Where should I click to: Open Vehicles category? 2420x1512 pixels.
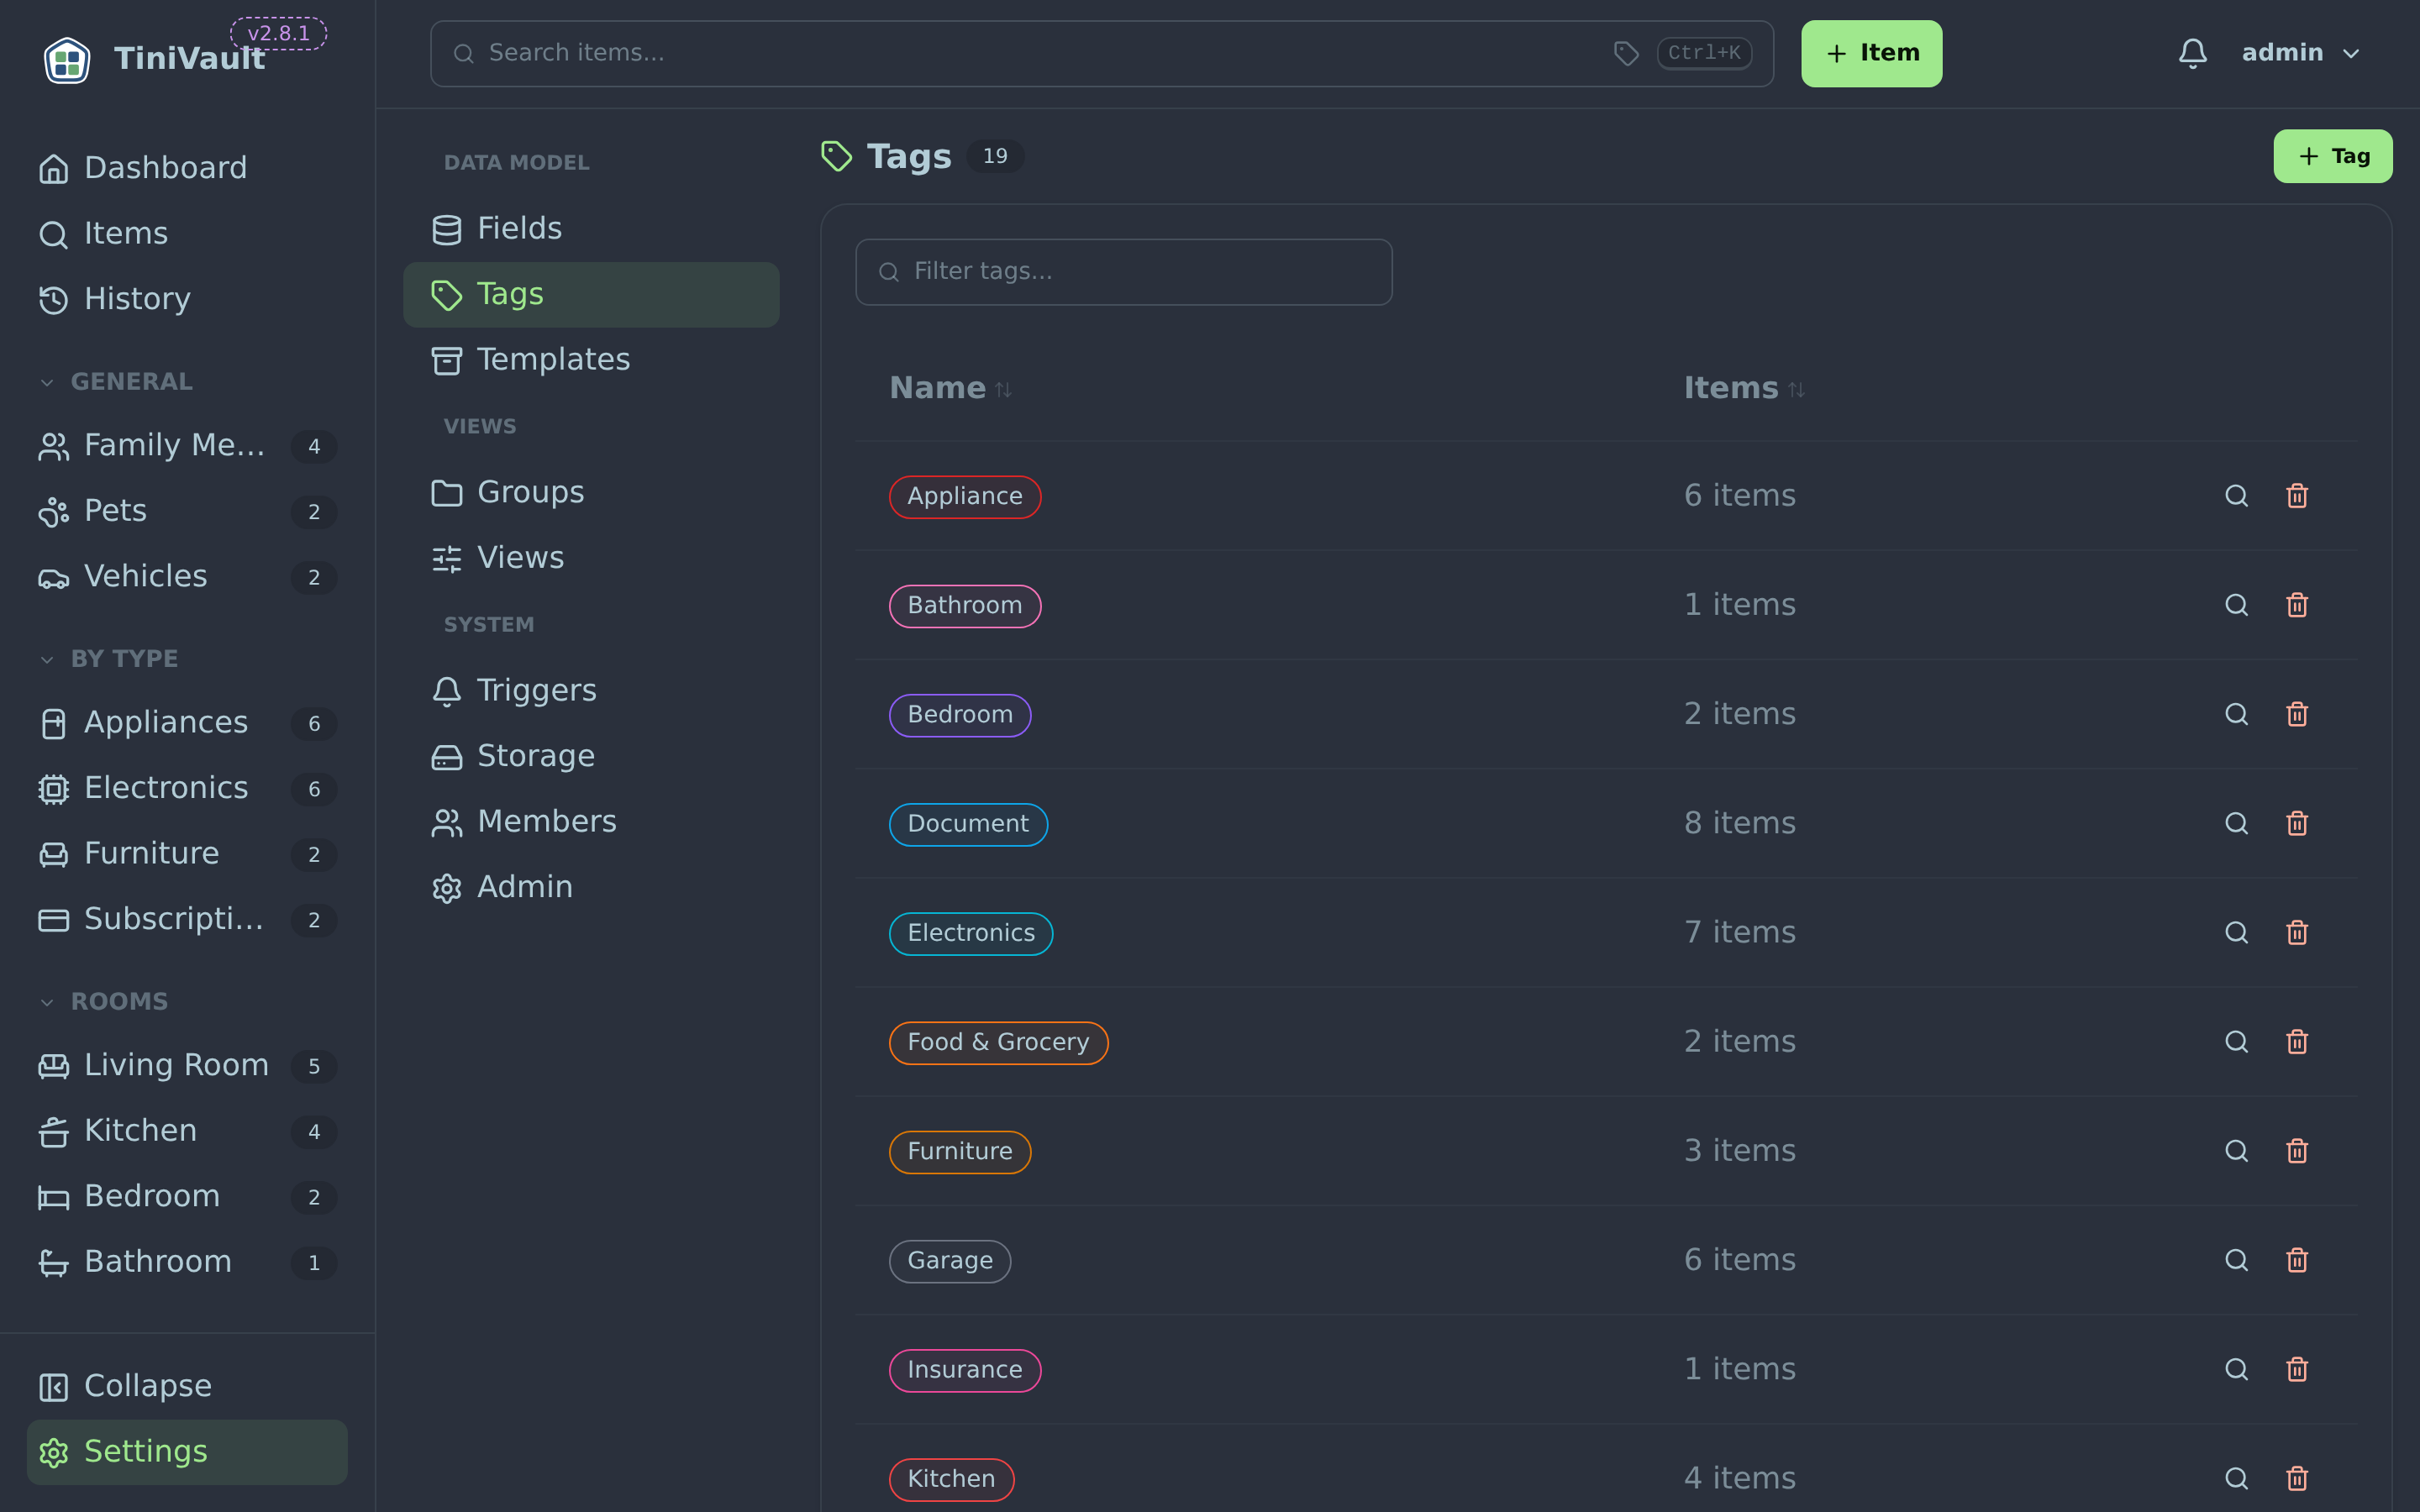click(x=187, y=577)
